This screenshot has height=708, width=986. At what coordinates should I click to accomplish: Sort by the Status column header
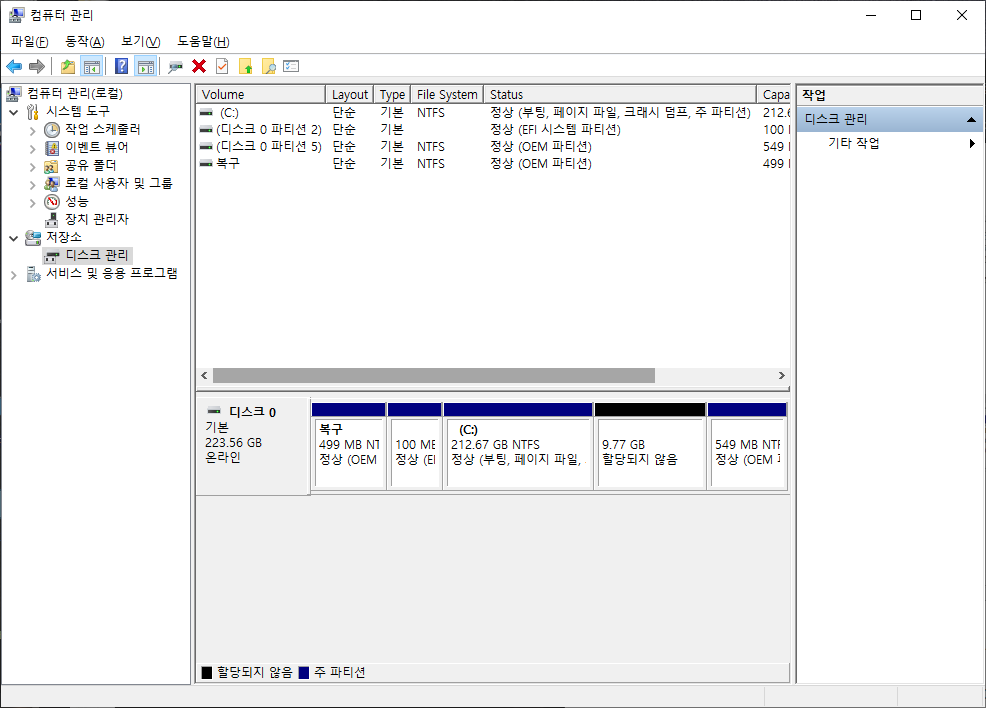pos(620,94)
